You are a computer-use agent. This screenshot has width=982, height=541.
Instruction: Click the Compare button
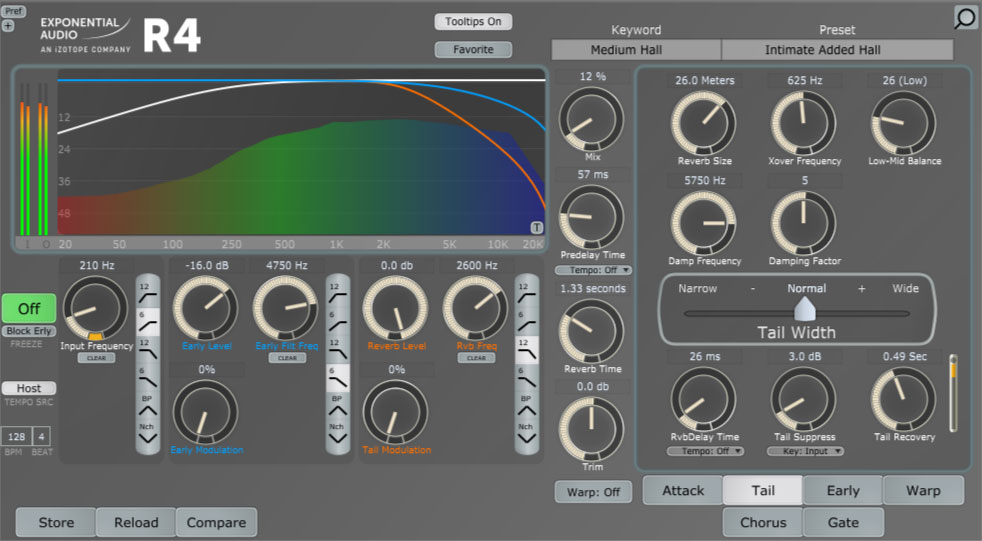click(x=216, y=522)
